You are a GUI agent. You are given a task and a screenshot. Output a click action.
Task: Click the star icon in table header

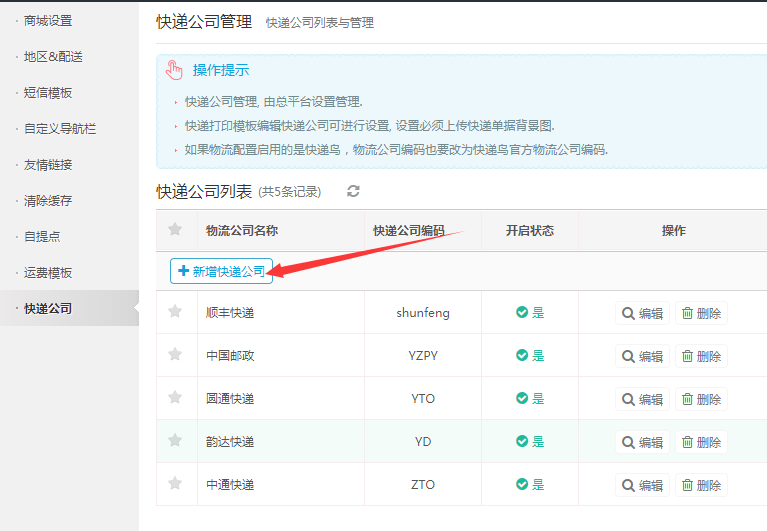tap(175, 230)
